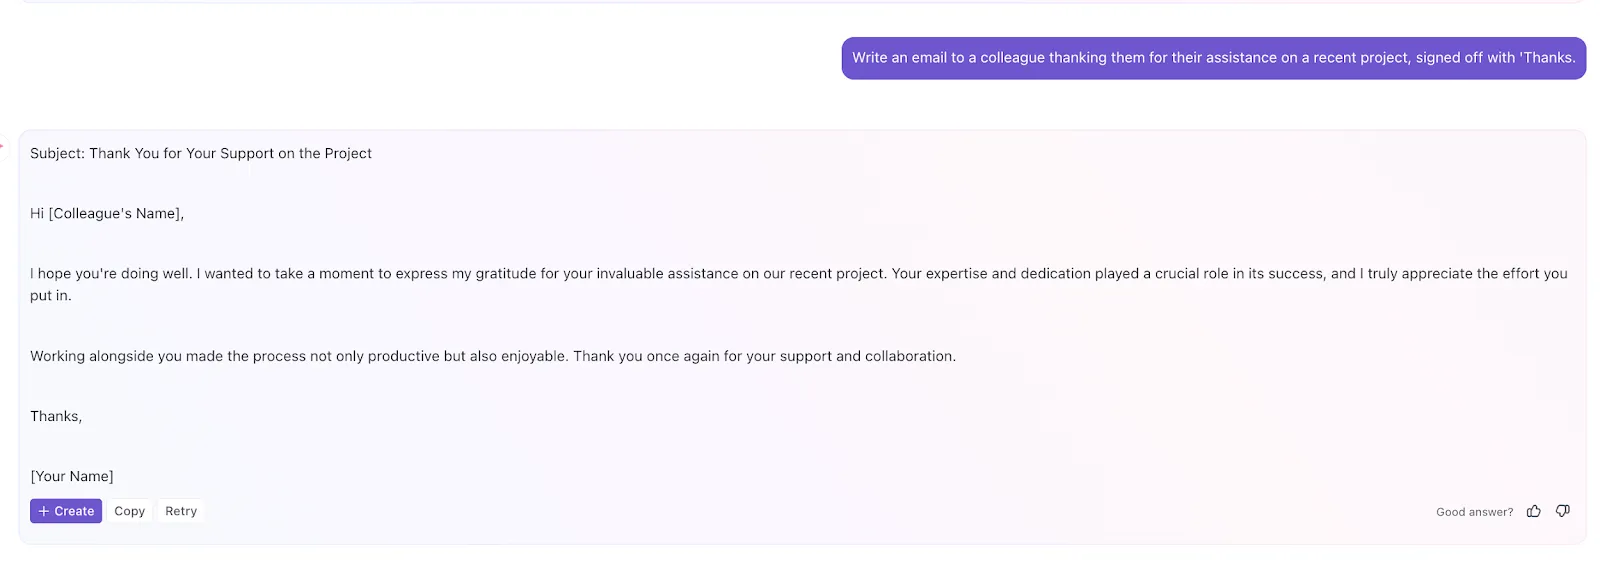Click the '[Your Name]' placeholder
The height and width of the screenshot is (565, 1600).
pyautogui.click(x=72, y=476)
